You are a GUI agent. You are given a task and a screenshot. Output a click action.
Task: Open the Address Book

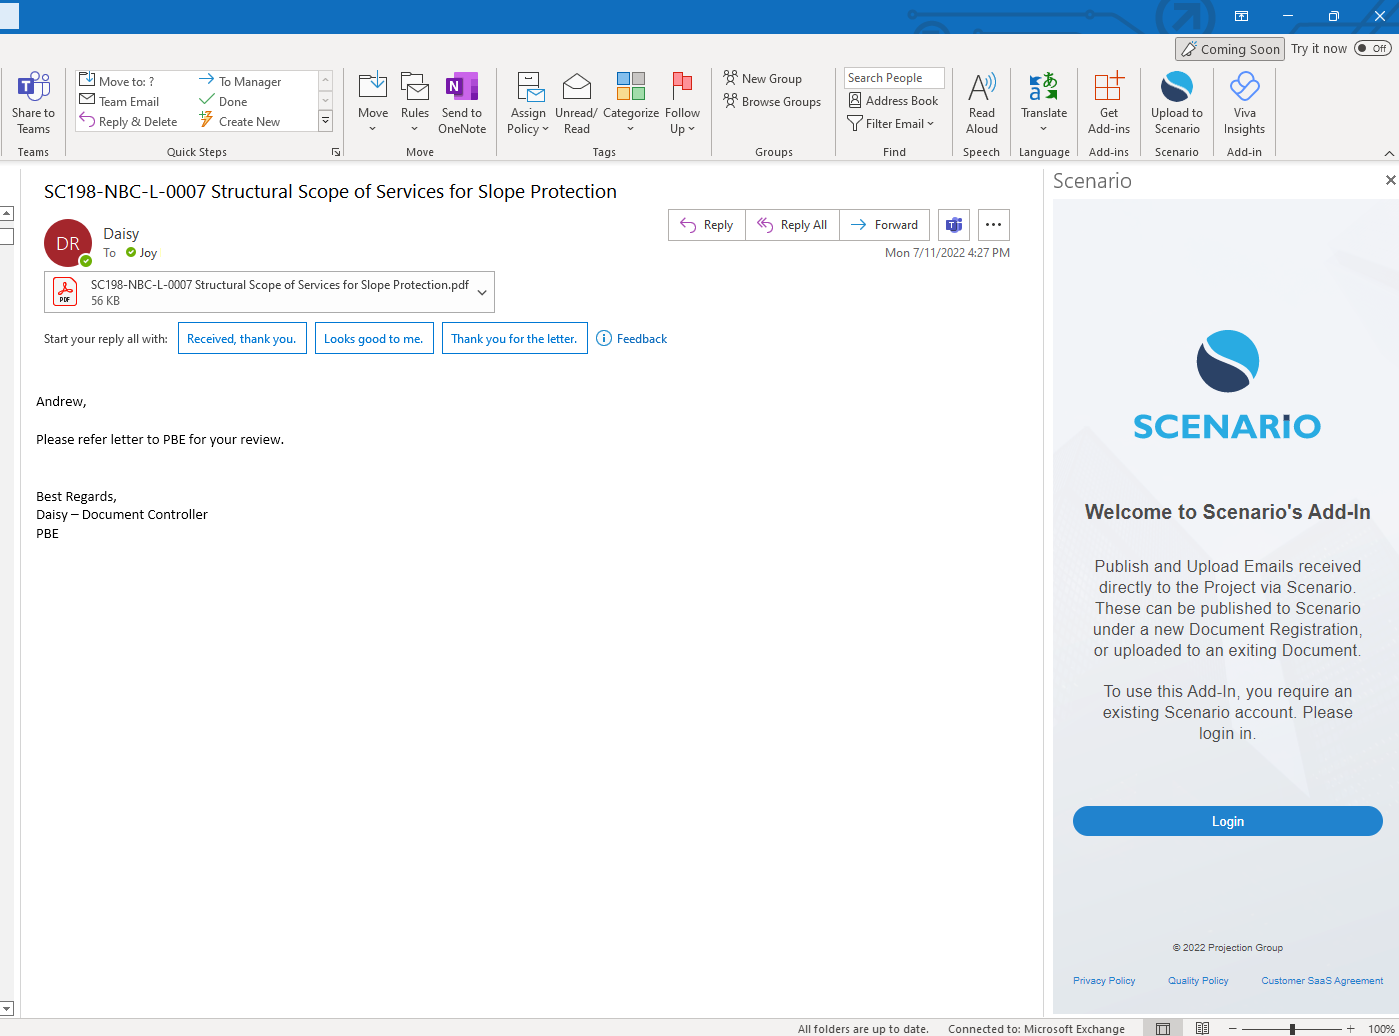(893, 100)
